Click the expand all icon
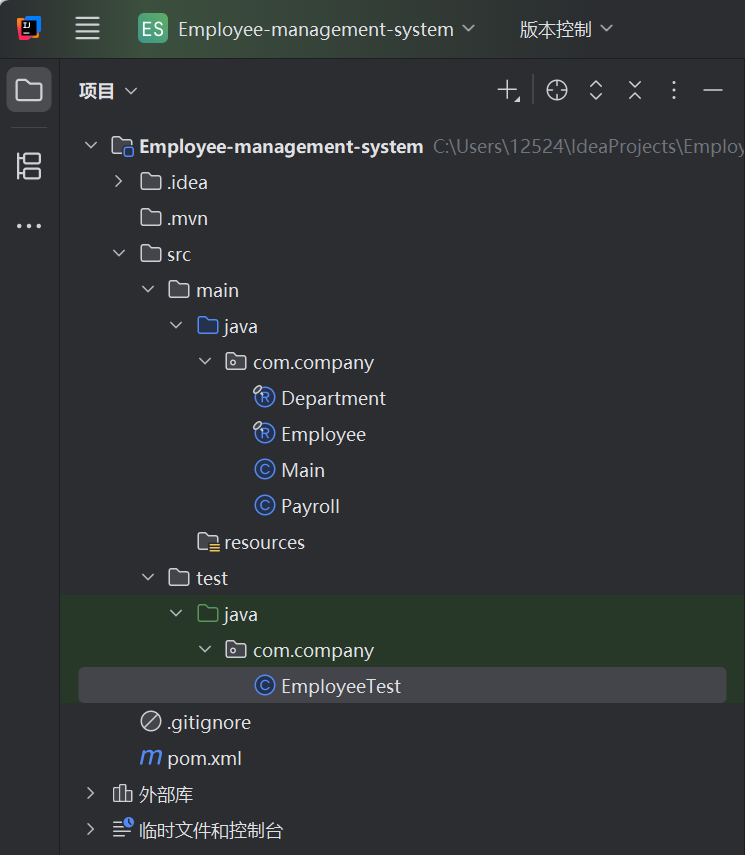 pos(596,90)
